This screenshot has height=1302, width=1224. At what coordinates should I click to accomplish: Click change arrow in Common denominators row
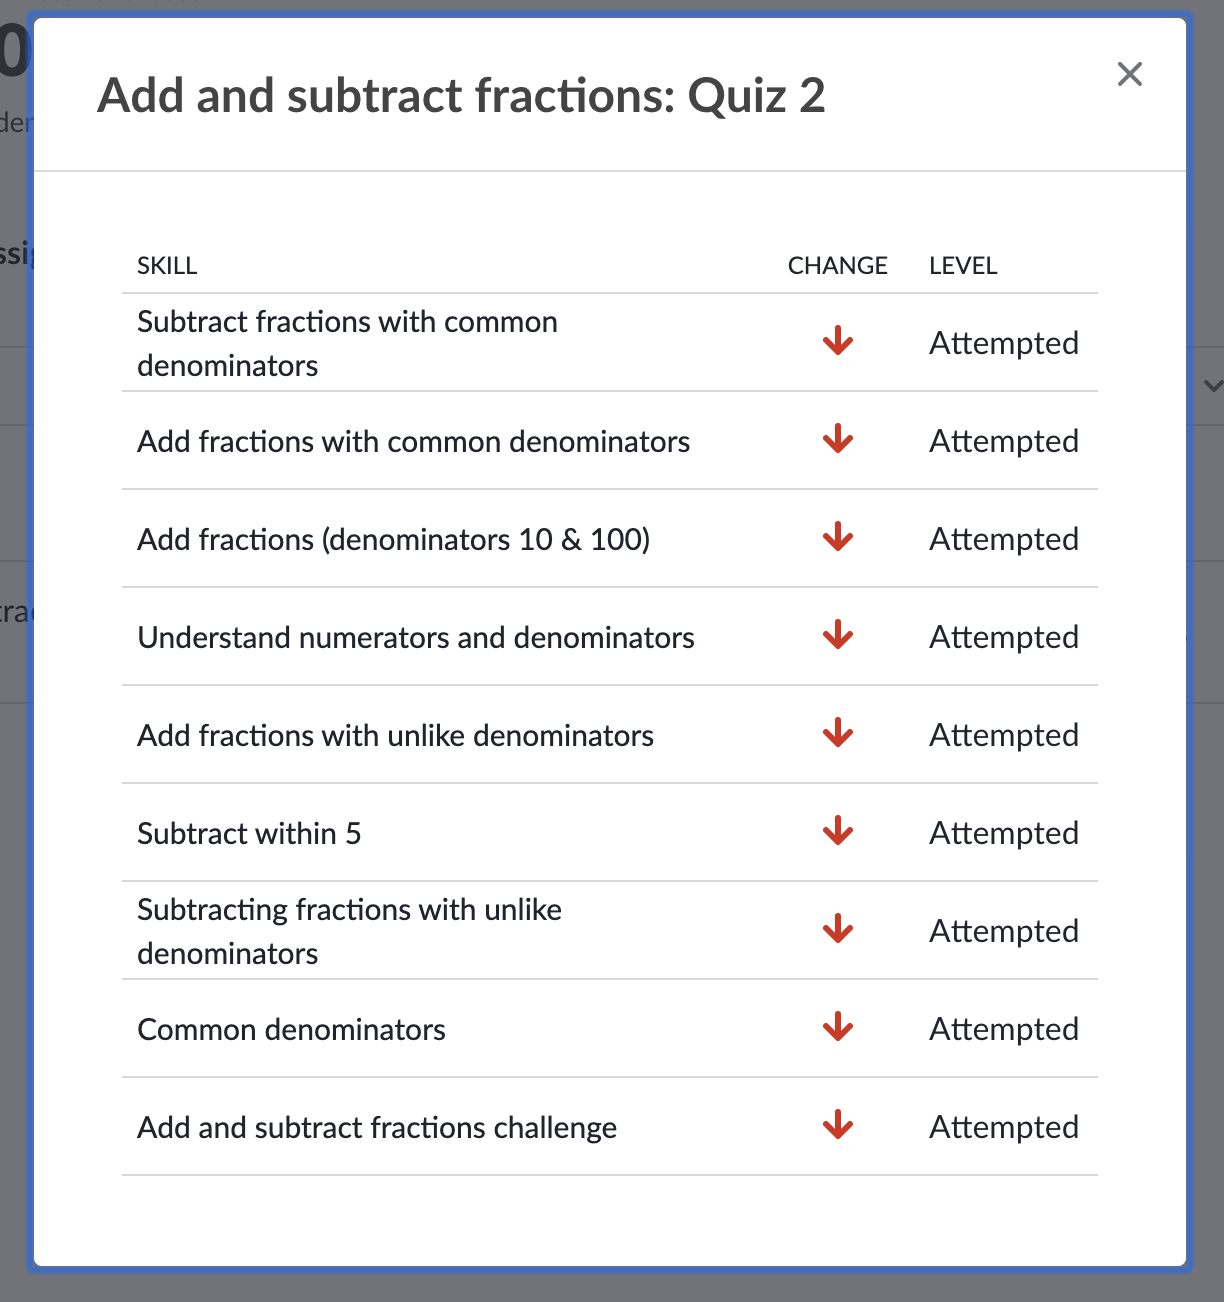point(837,1028)
